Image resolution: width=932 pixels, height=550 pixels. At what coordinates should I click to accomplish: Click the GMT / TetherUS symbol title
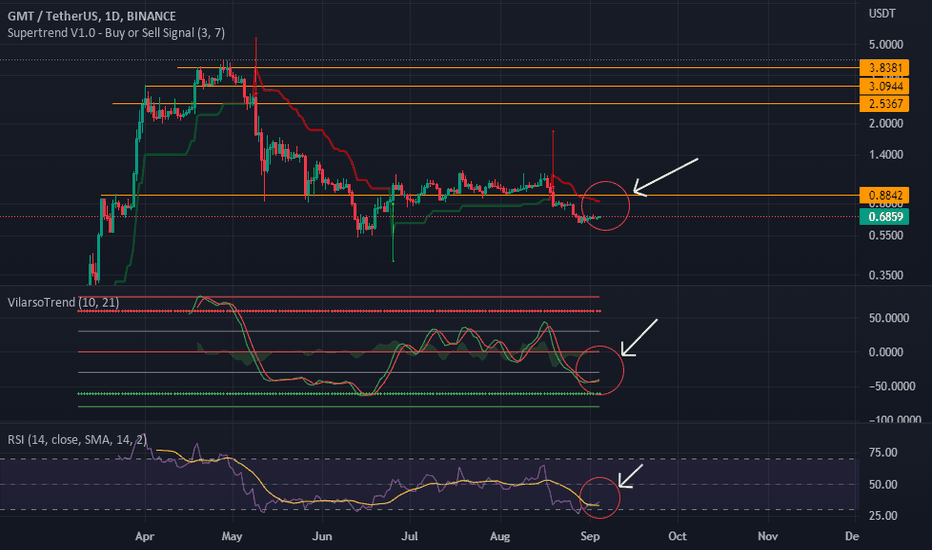92,16
